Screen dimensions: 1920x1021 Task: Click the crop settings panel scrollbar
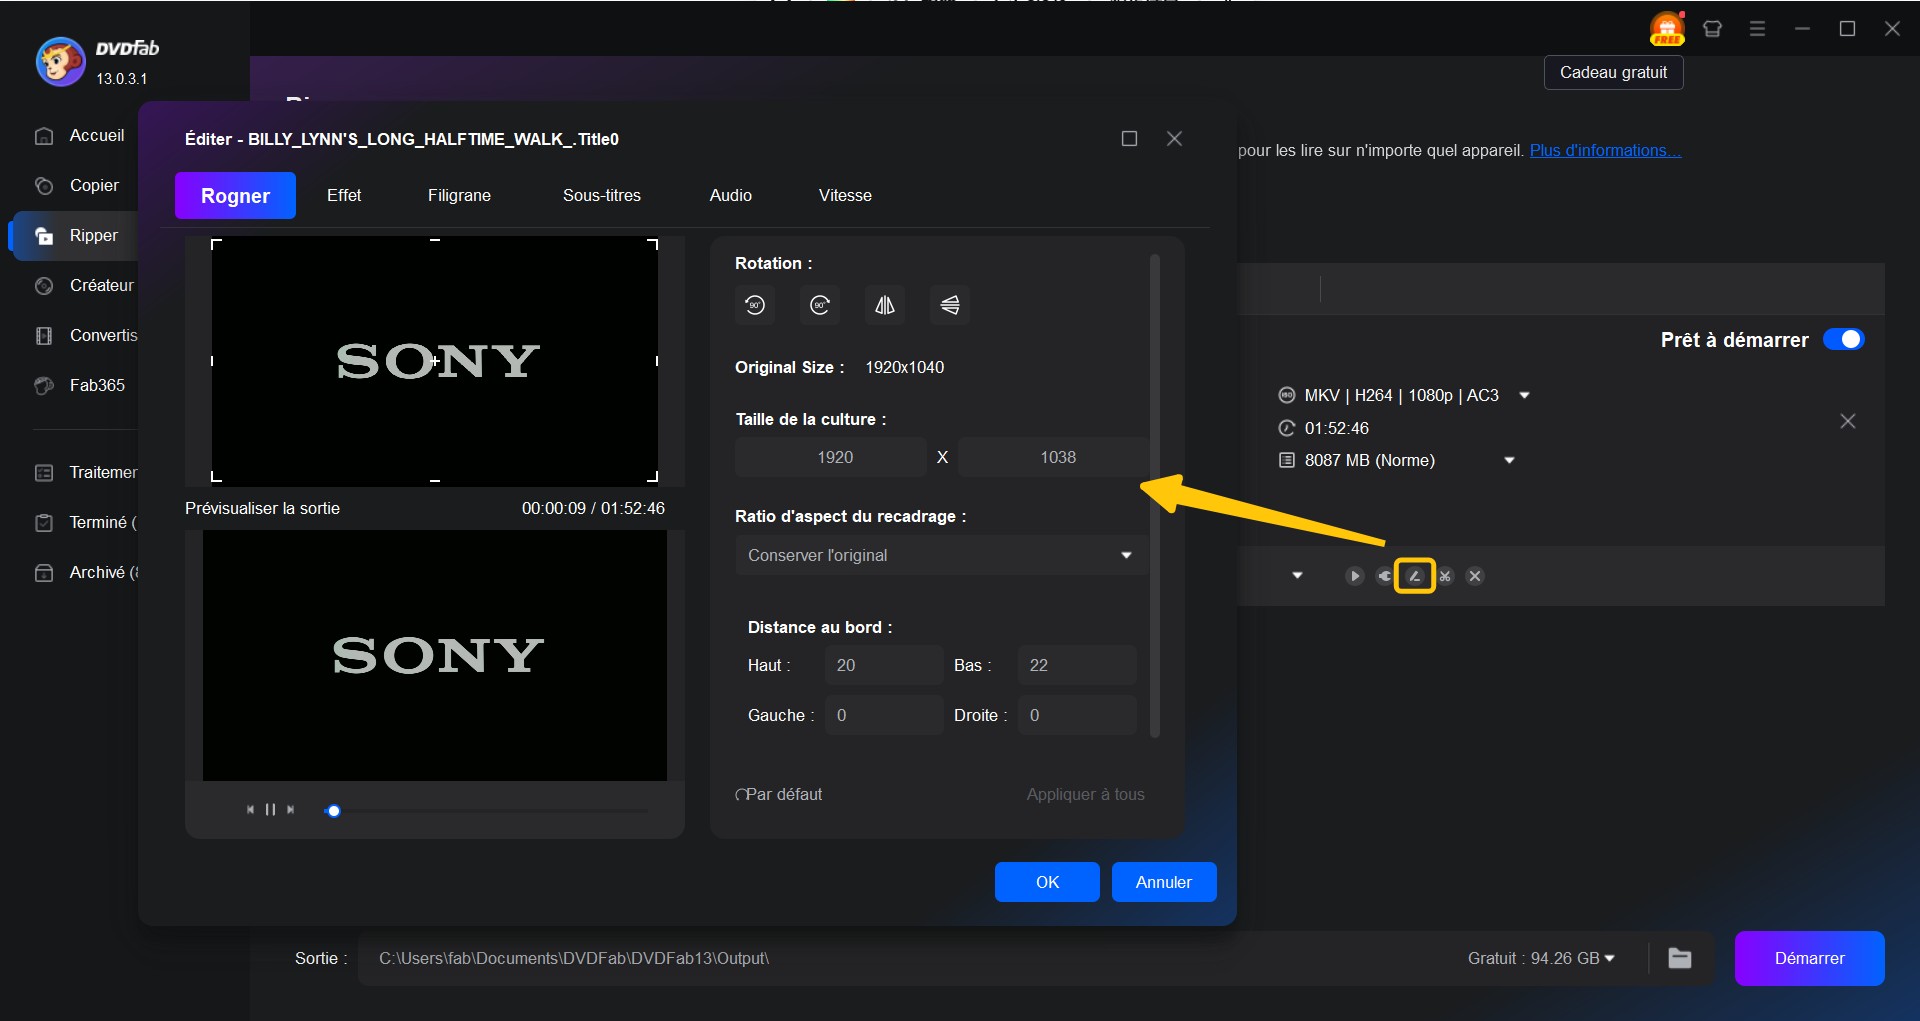tap(1155, 495)
